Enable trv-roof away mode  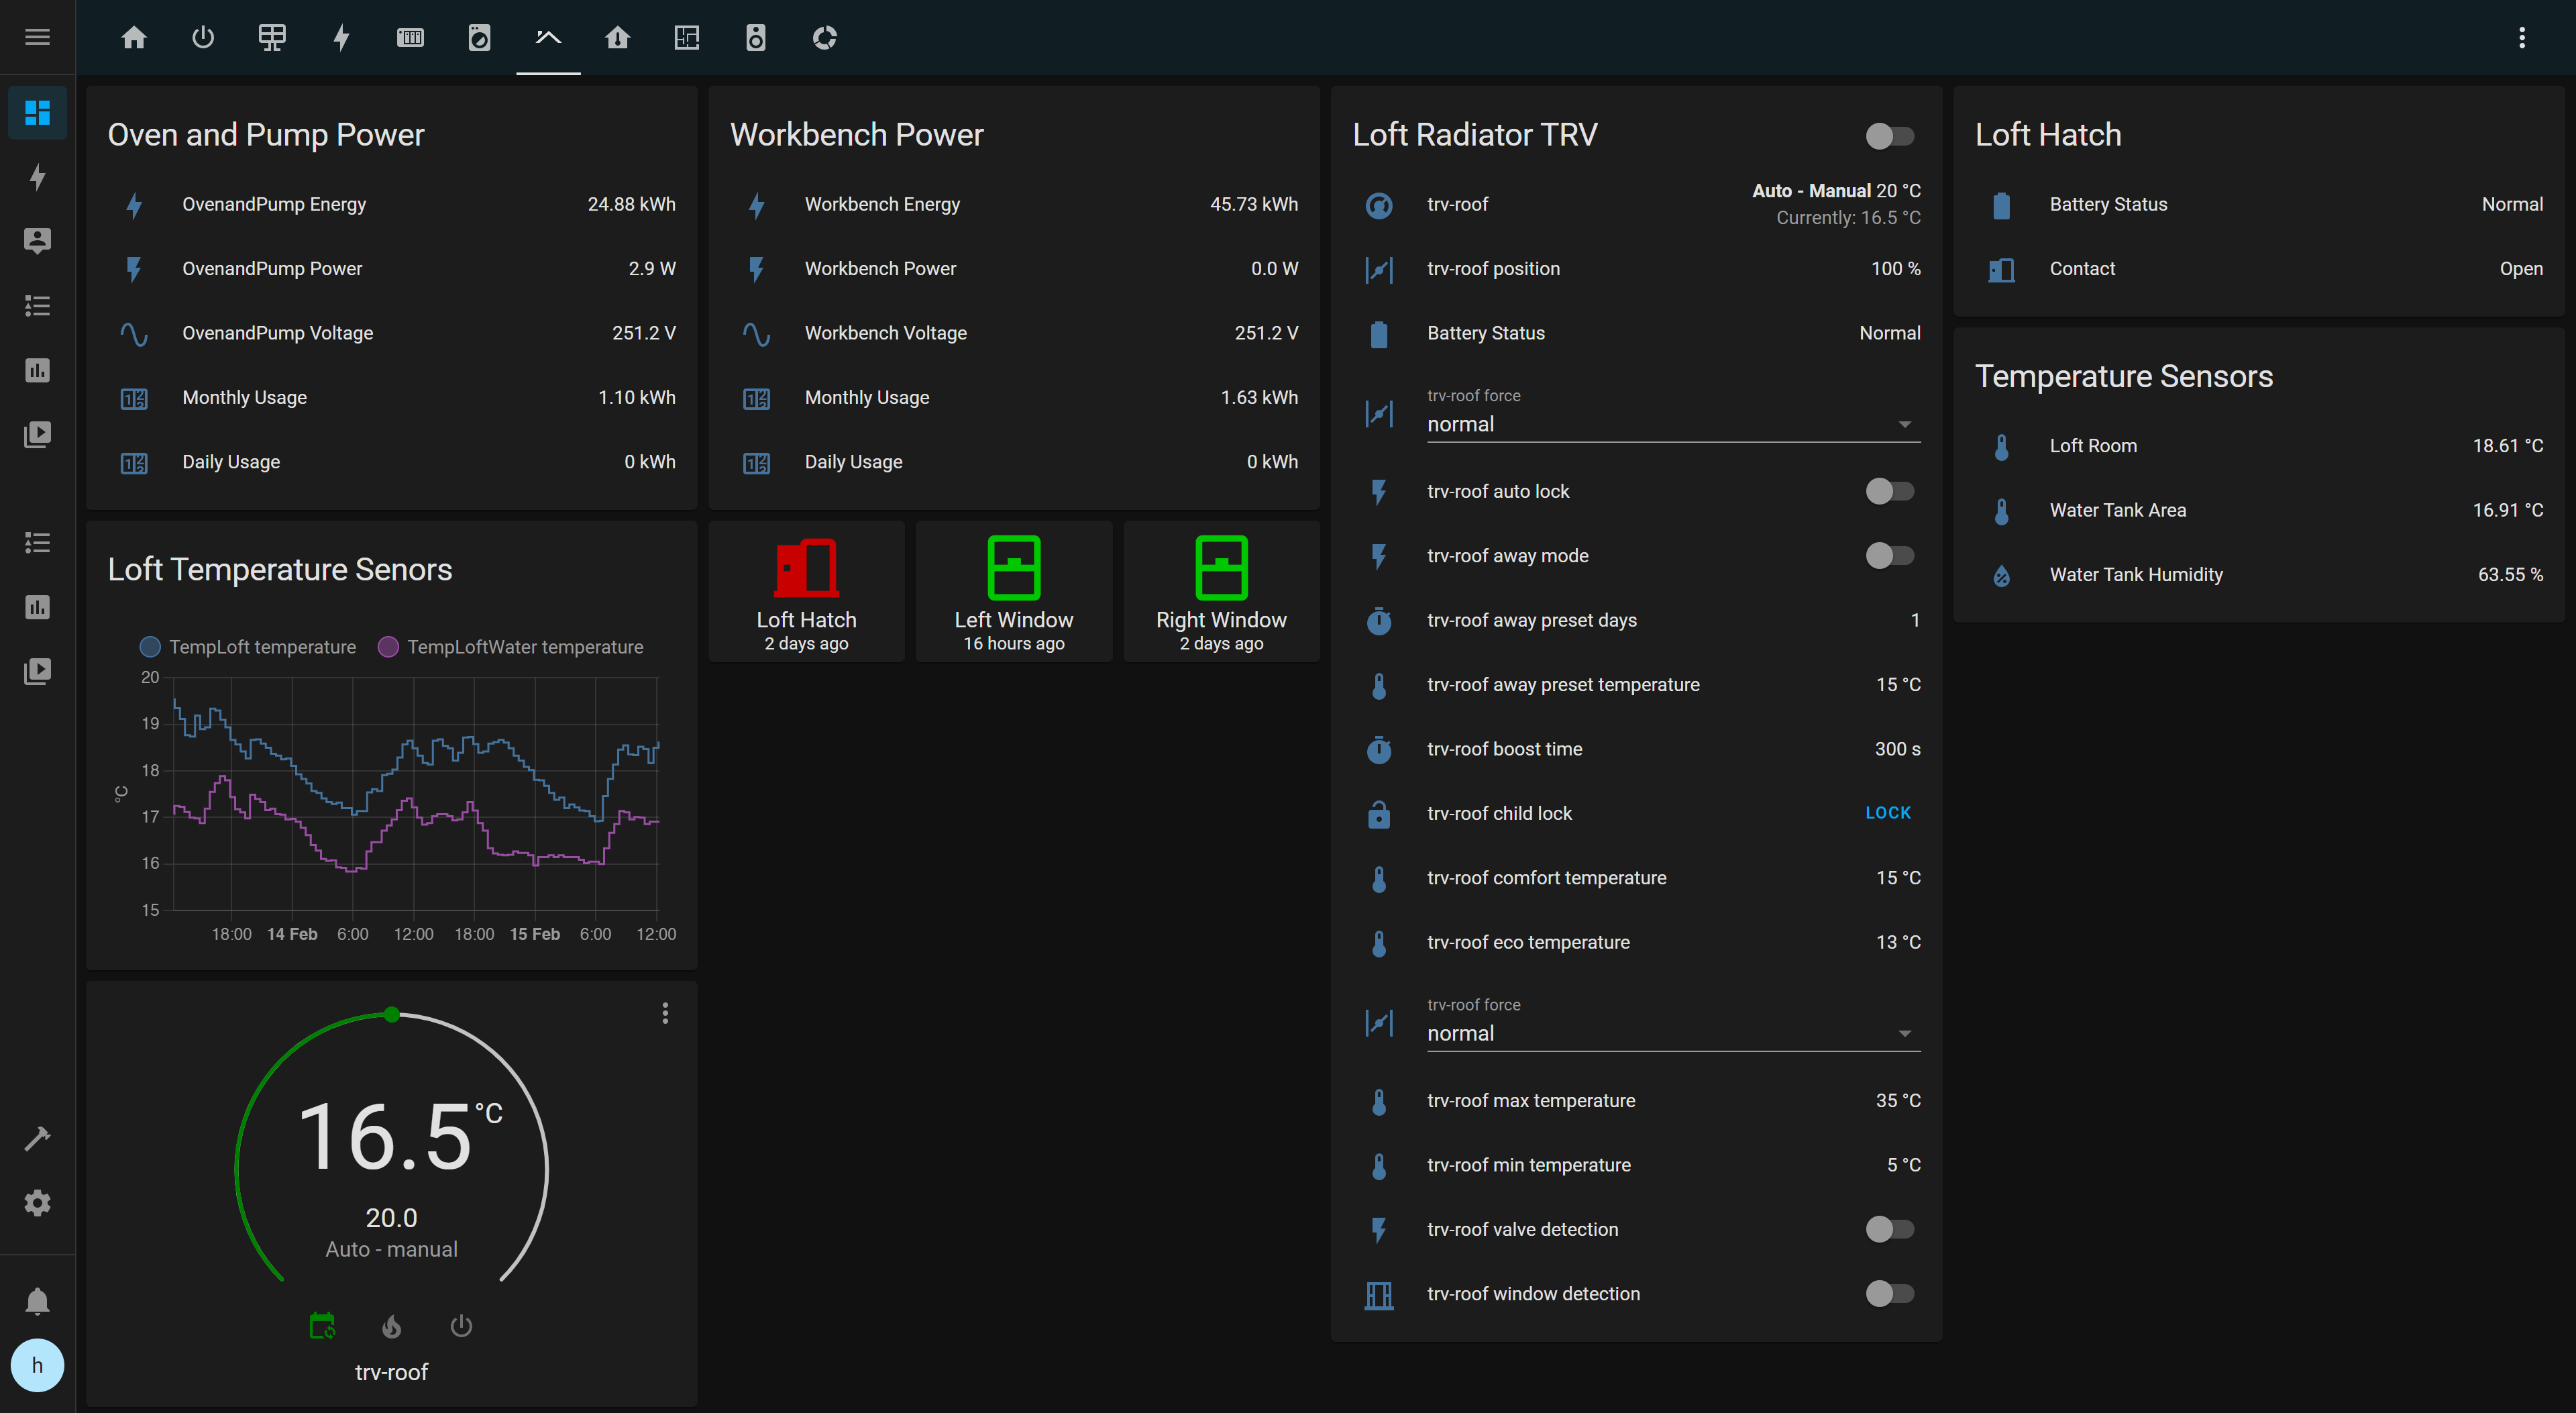coord(1889,556)
